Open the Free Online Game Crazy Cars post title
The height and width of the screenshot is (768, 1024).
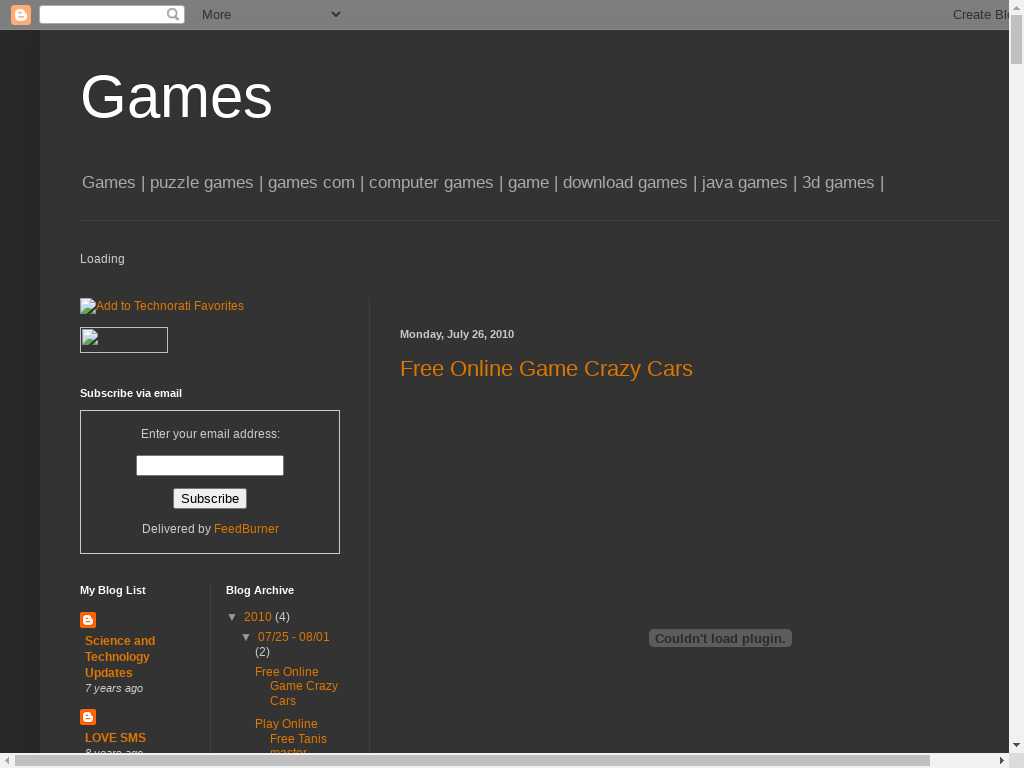click(546, 369)
